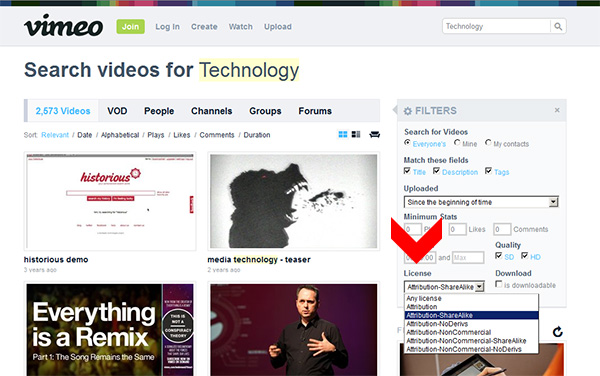This screenshot has height=376, width=600.
Task: Toggle the Tags field checkbox
Action: (488, 171)
